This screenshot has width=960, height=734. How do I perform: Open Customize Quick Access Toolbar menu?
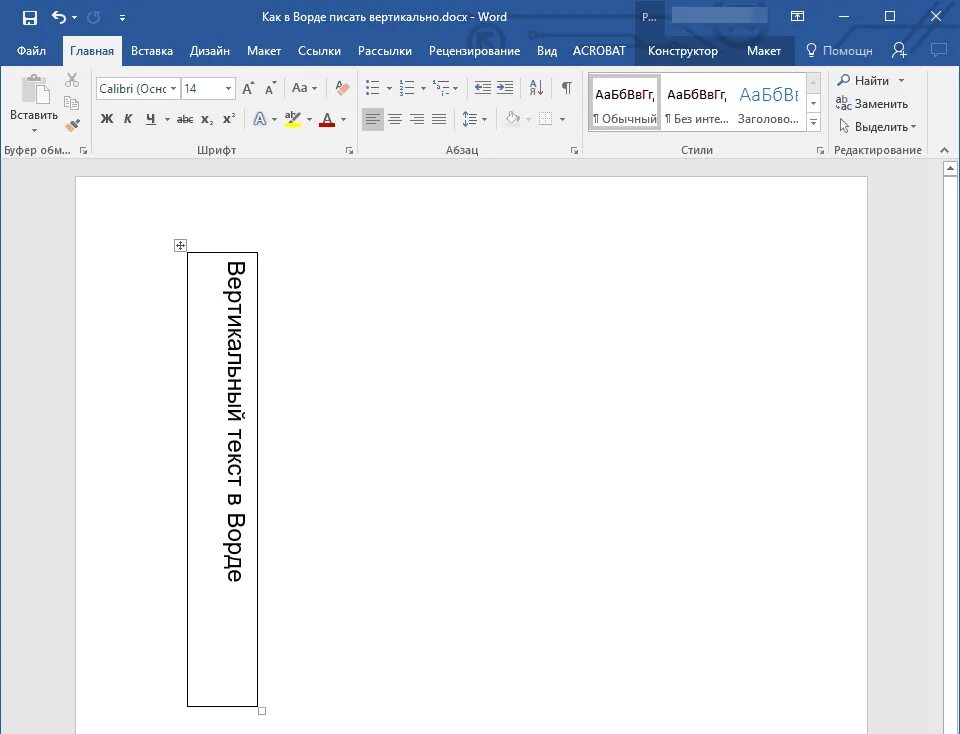[122, 18]
